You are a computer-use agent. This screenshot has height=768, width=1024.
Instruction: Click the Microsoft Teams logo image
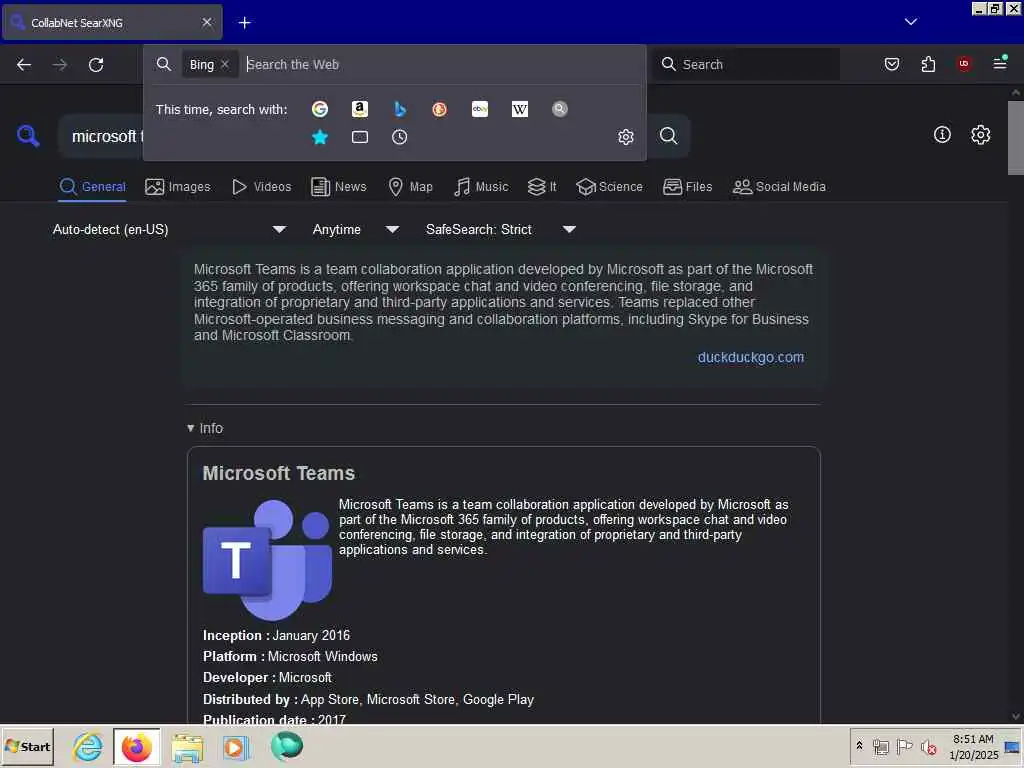pyautogui.click(x=267, y=560)
